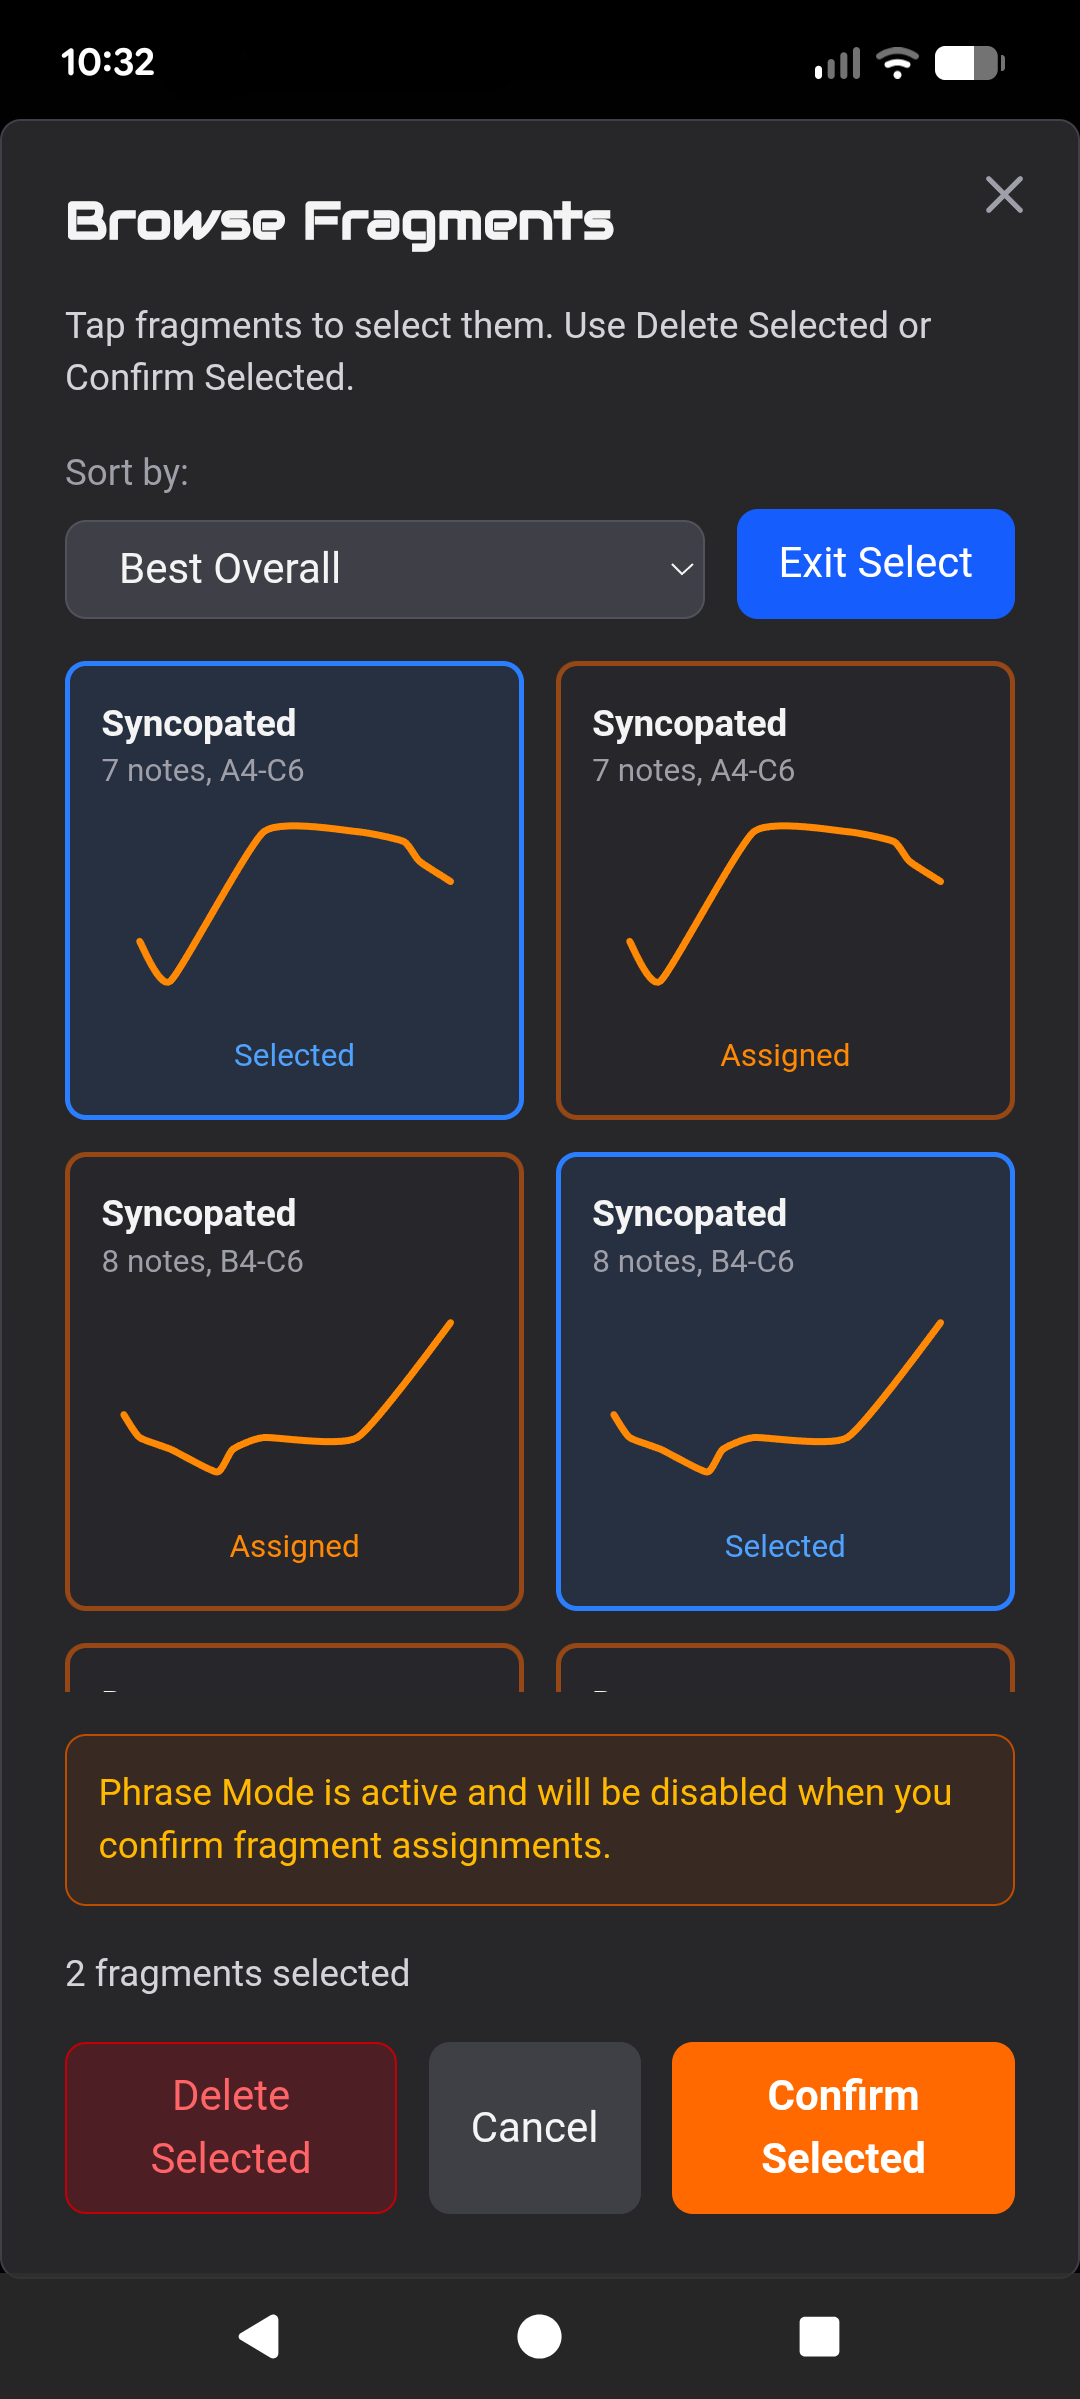
Task: Tap the Android home circle icon
Action: click(x=539, y=2336)
